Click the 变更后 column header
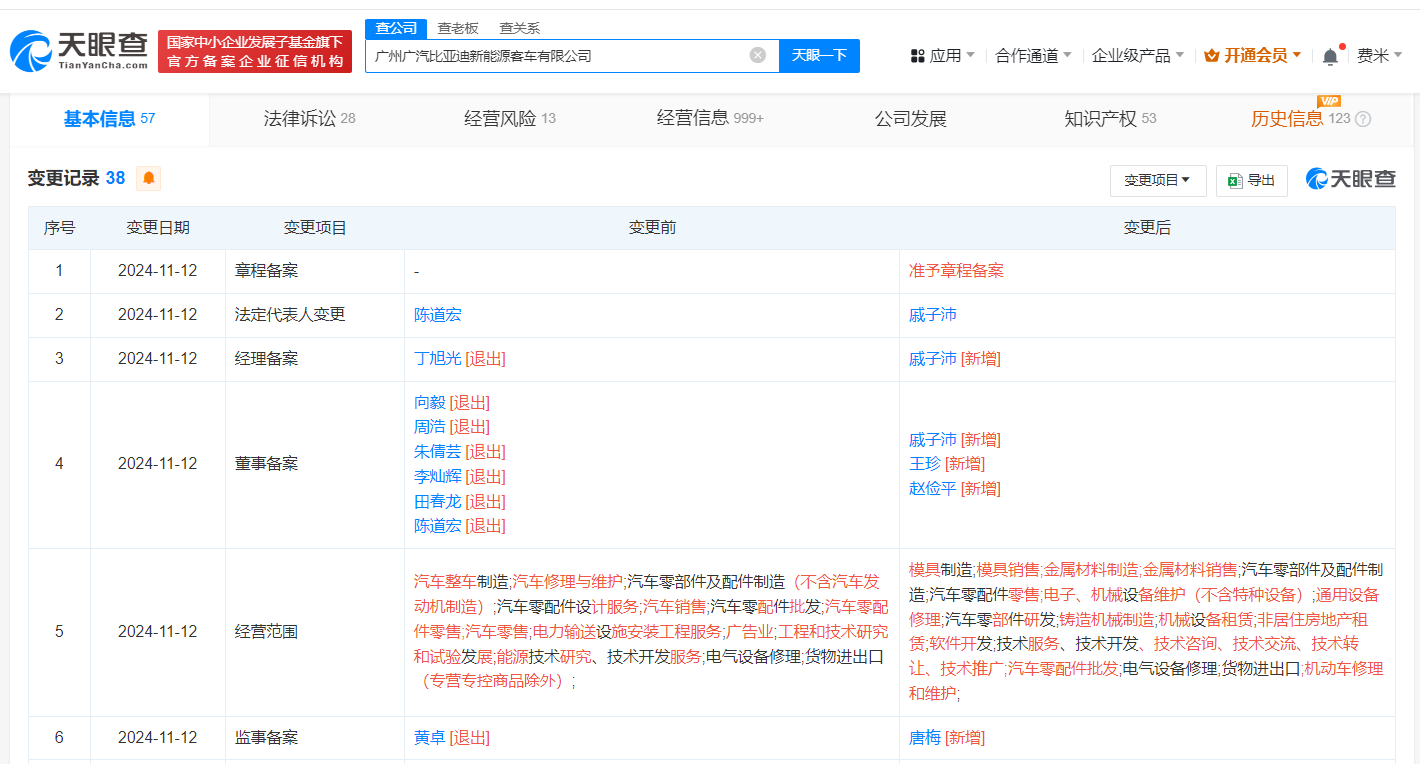 [x=1147, y=228]
